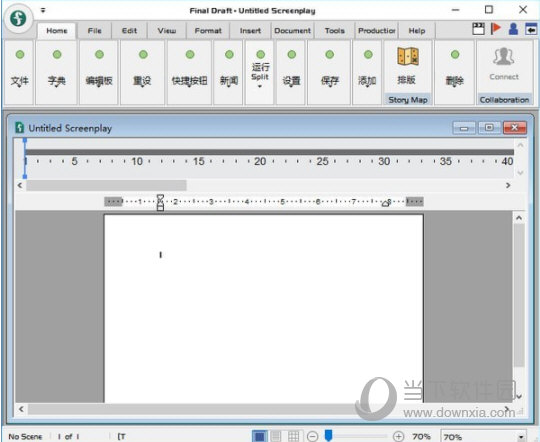Open the 70% zoom combo box

[x=484, y=436]
